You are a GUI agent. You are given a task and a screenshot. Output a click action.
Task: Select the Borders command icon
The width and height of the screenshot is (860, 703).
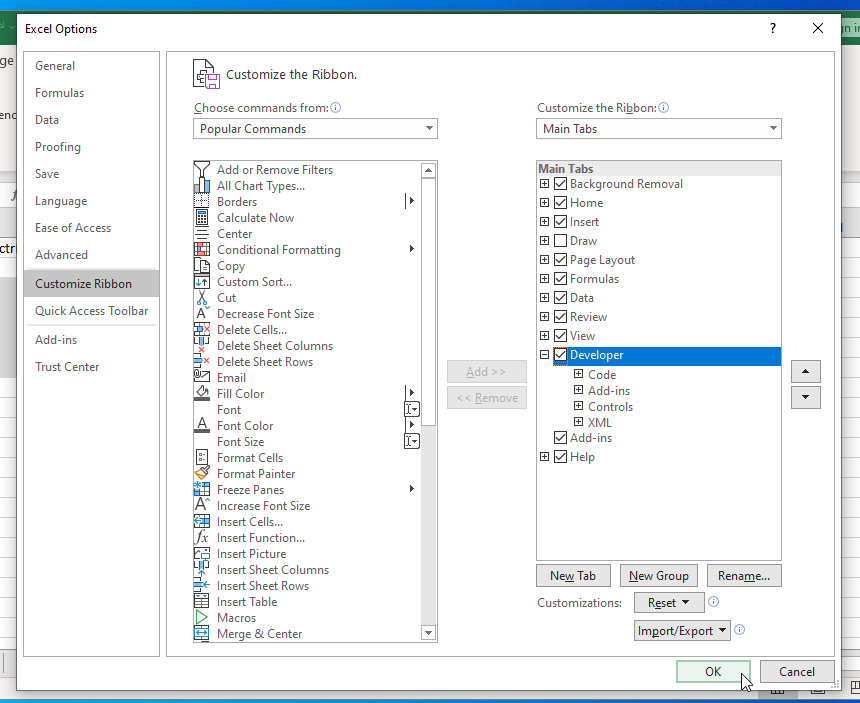pos(202,202)
